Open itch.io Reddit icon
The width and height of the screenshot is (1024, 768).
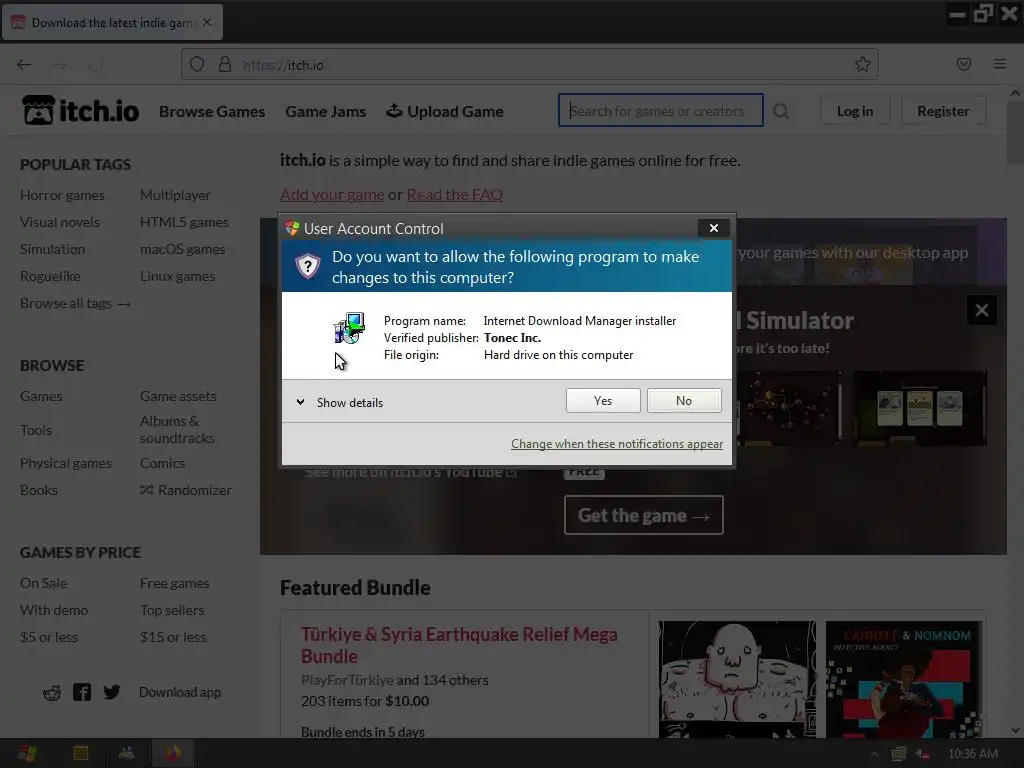[x=52, y=692]
